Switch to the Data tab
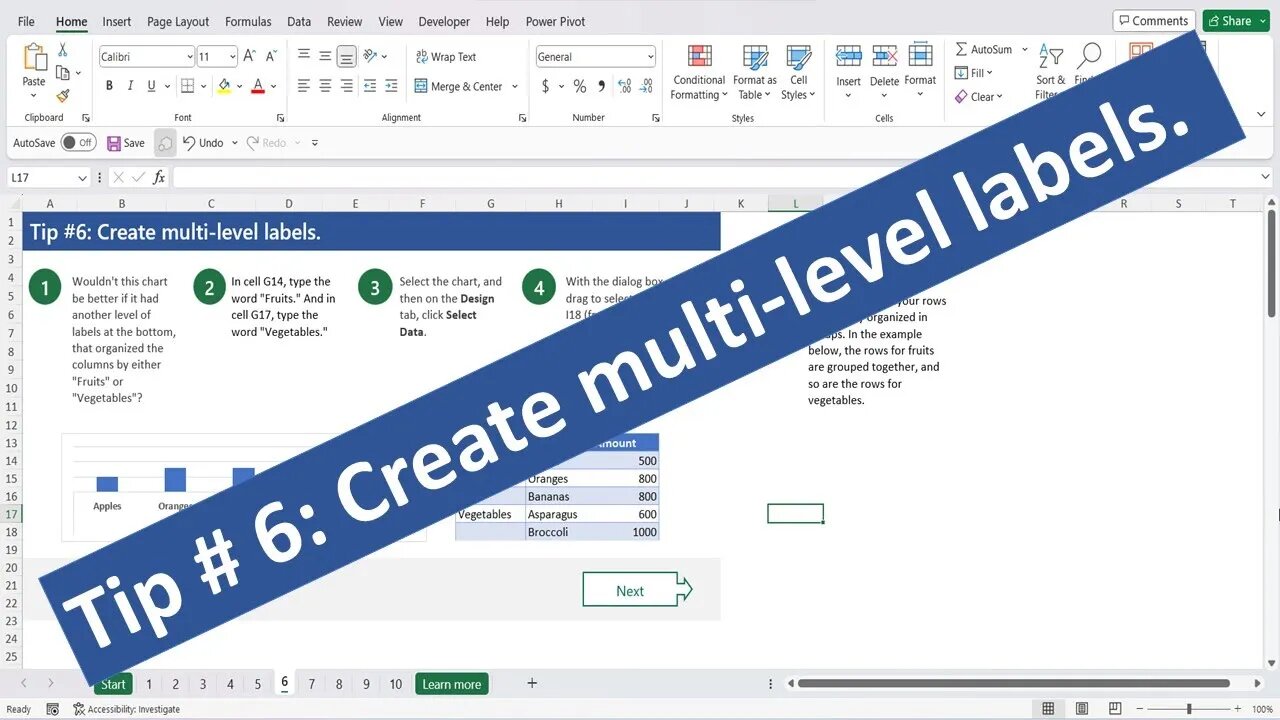 pos(299,21)
